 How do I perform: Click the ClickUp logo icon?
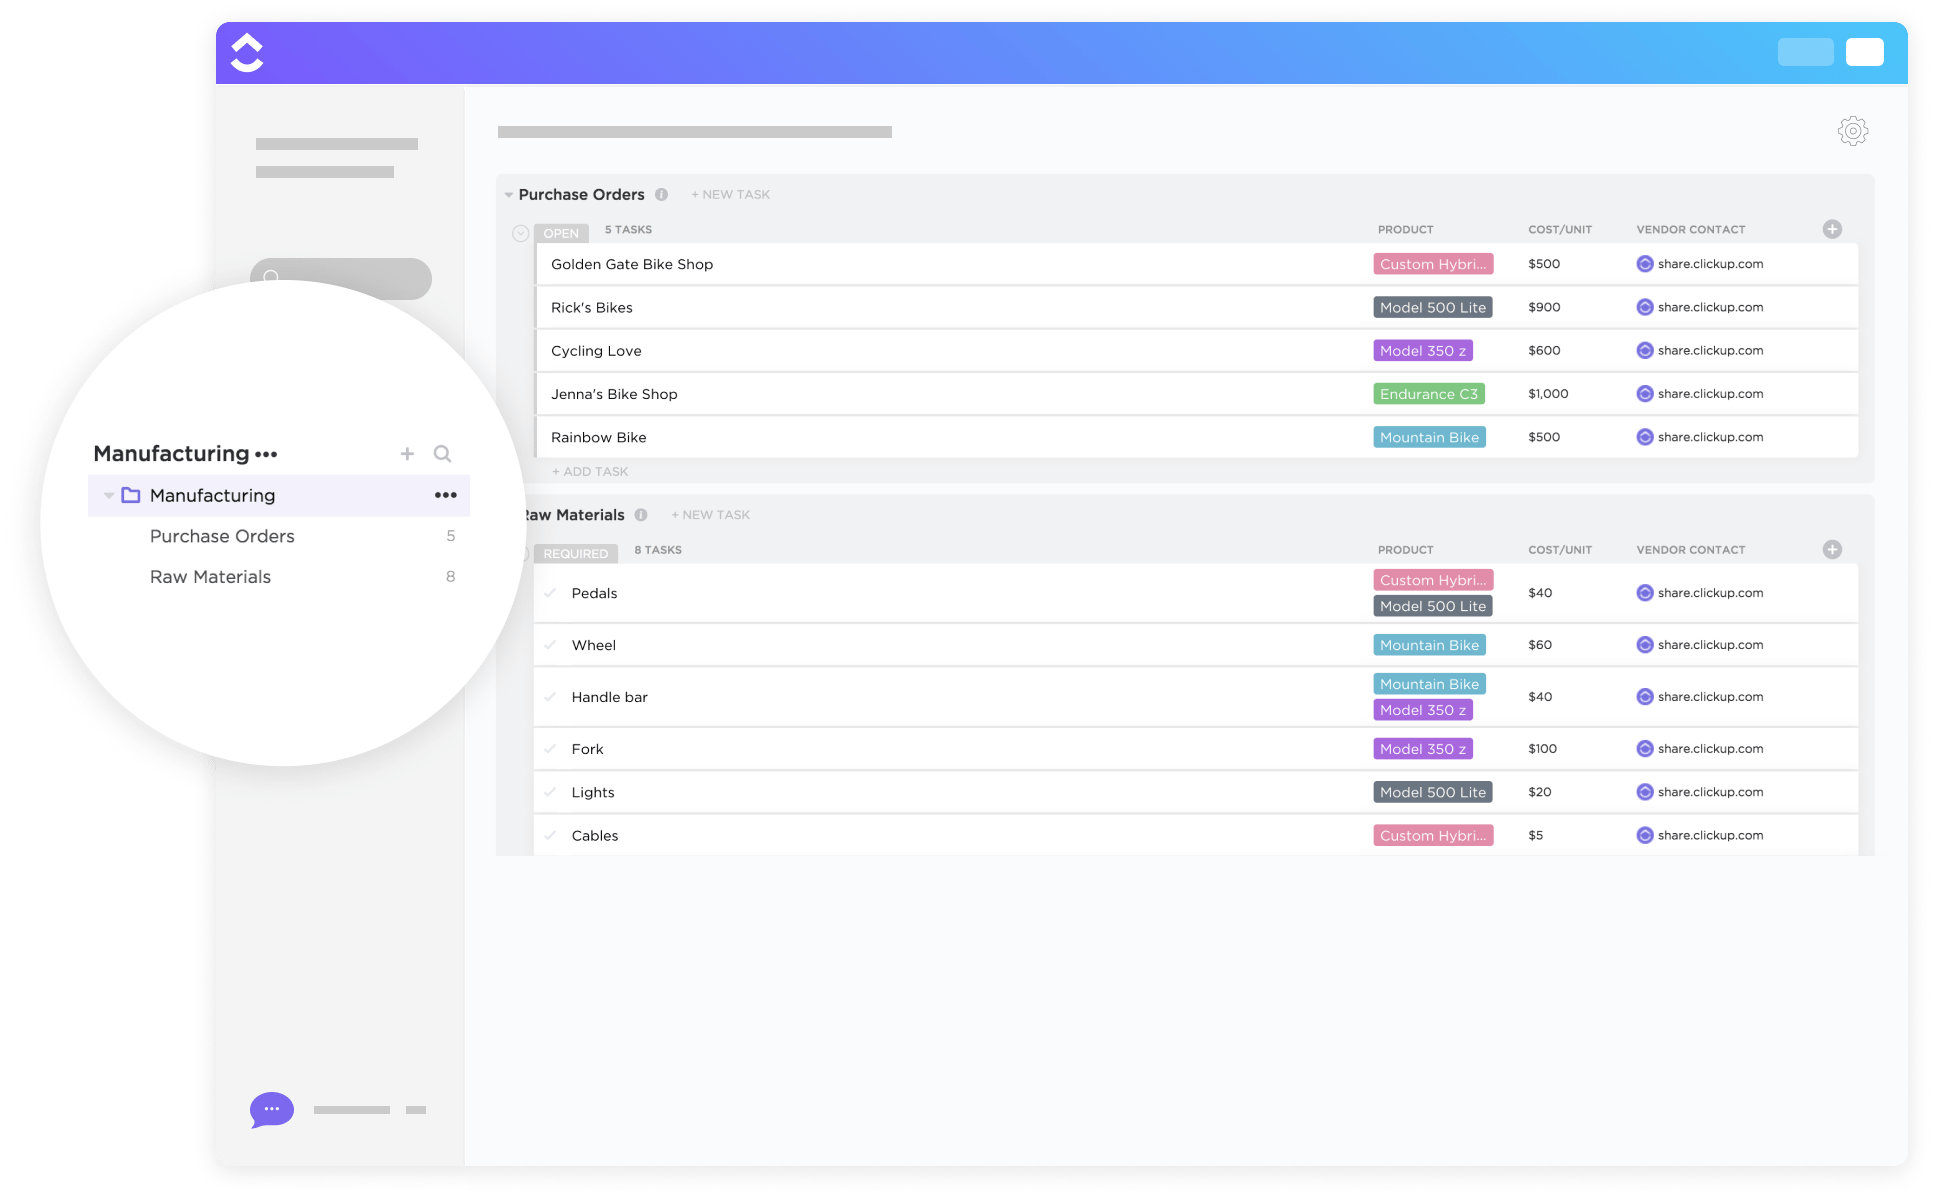[x=246, y=52]
